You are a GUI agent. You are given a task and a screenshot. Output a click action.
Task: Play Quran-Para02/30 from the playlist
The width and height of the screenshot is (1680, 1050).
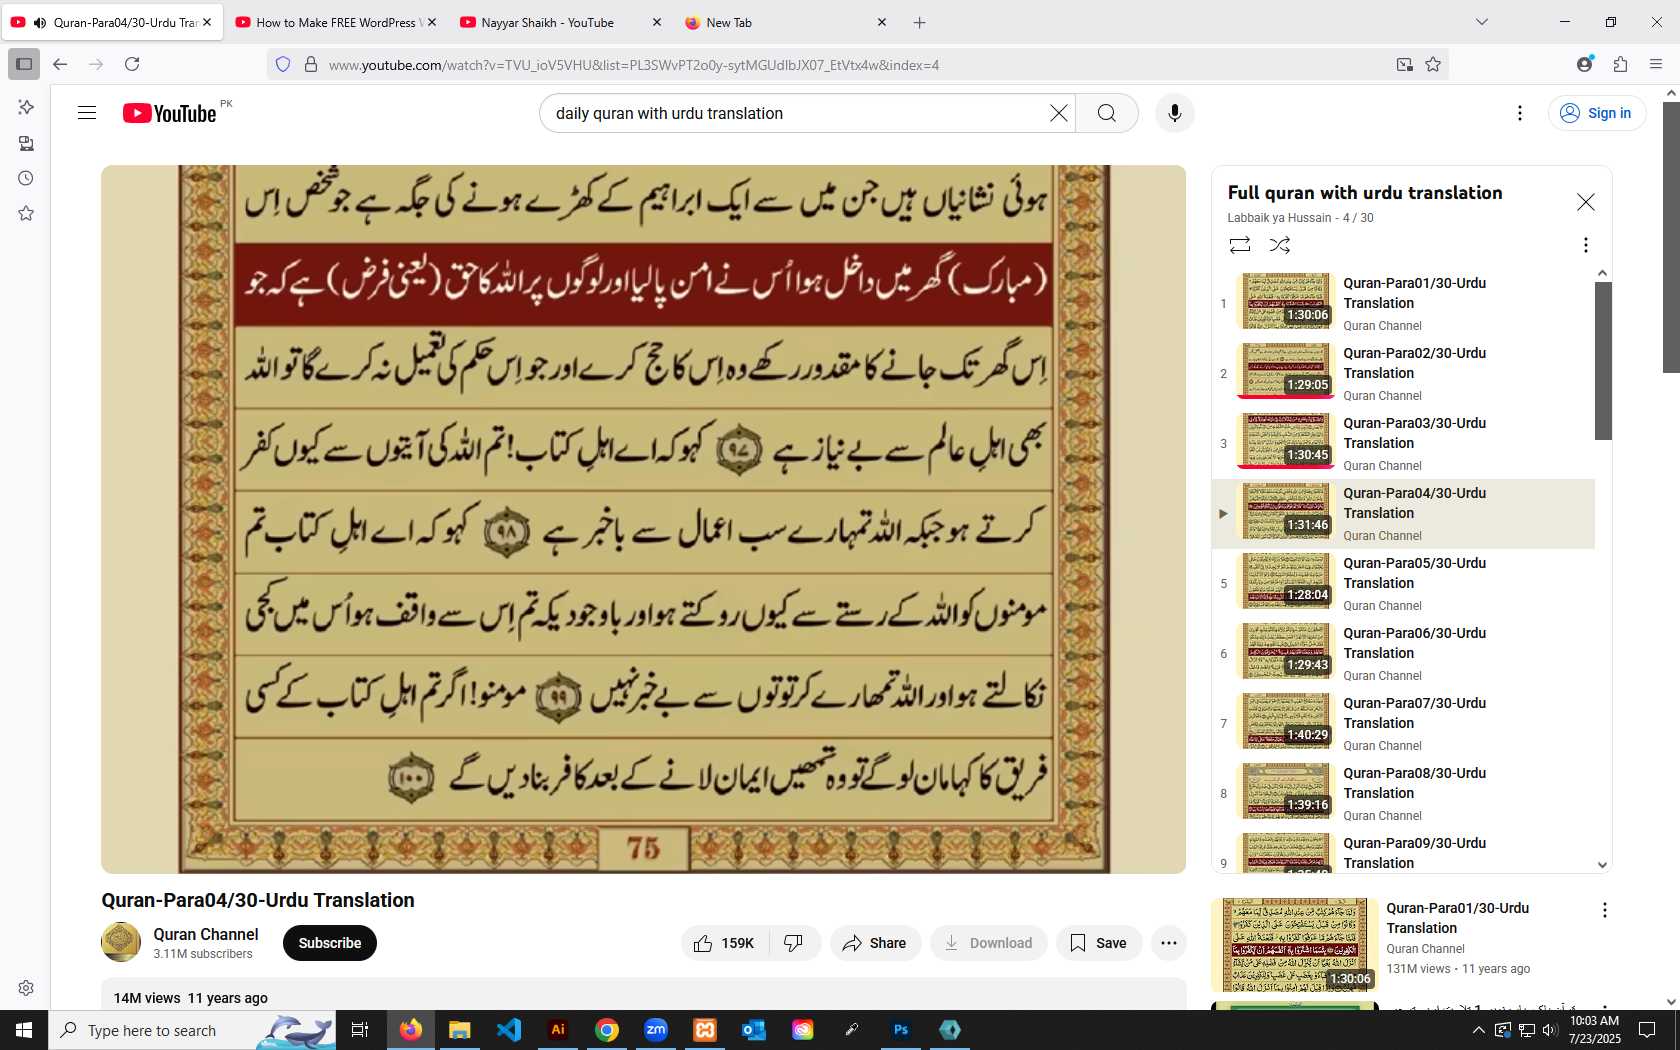click(x=1403, y=373)
